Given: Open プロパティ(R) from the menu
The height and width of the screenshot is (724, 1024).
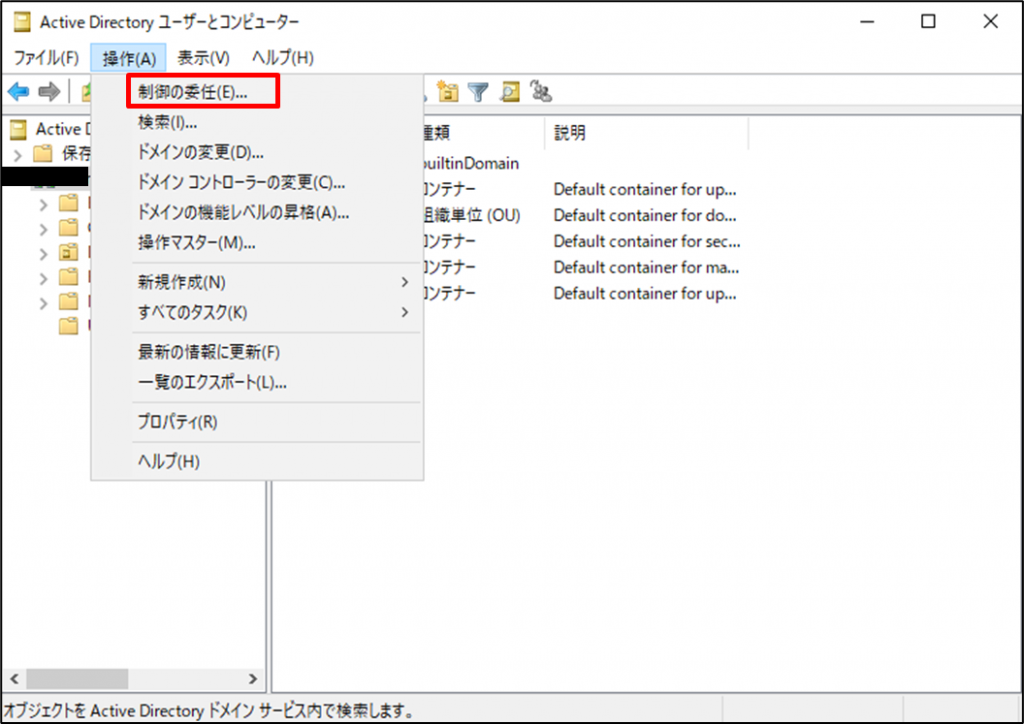Looking at the screenshot, I should click(257, 422).
